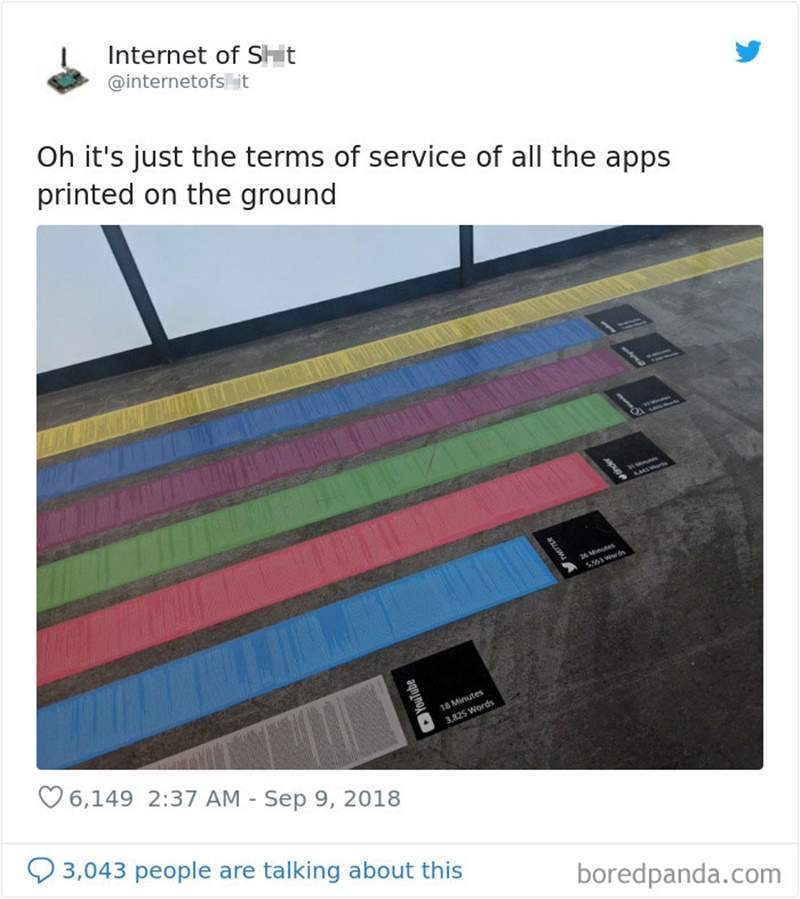Select the green terms-of-service strip
This screenshot has height=899, width=800.
[330, 500]
